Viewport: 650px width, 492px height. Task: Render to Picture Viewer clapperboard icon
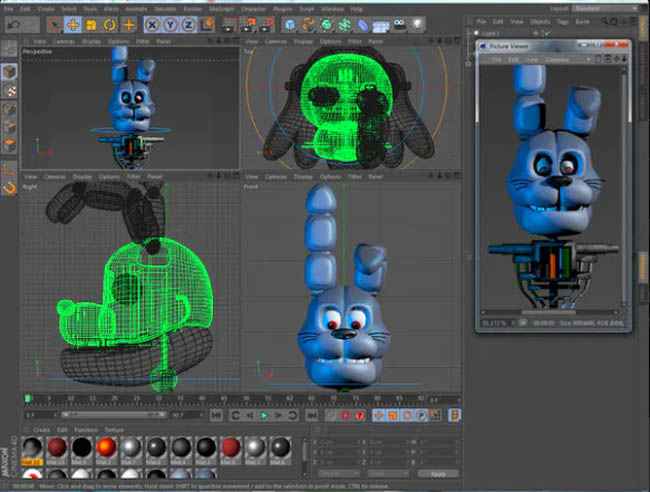(x=249, y=25)
